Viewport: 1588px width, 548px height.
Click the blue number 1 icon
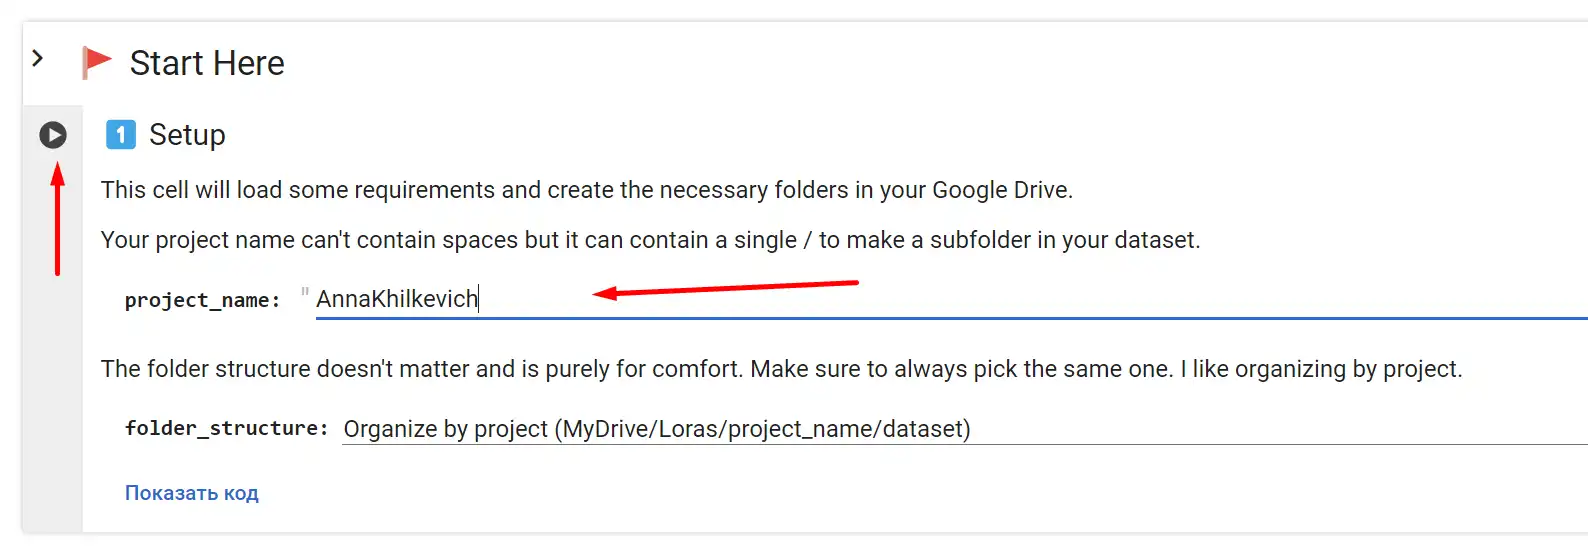click(120, 134)
